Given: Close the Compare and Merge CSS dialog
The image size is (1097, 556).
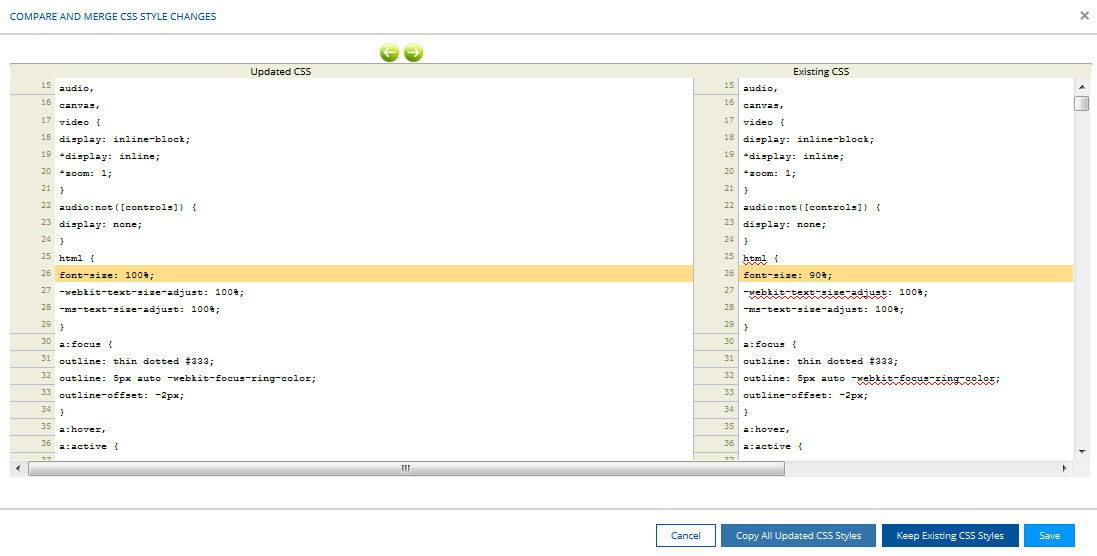Looking at the screenshot, I should 1085,16.
